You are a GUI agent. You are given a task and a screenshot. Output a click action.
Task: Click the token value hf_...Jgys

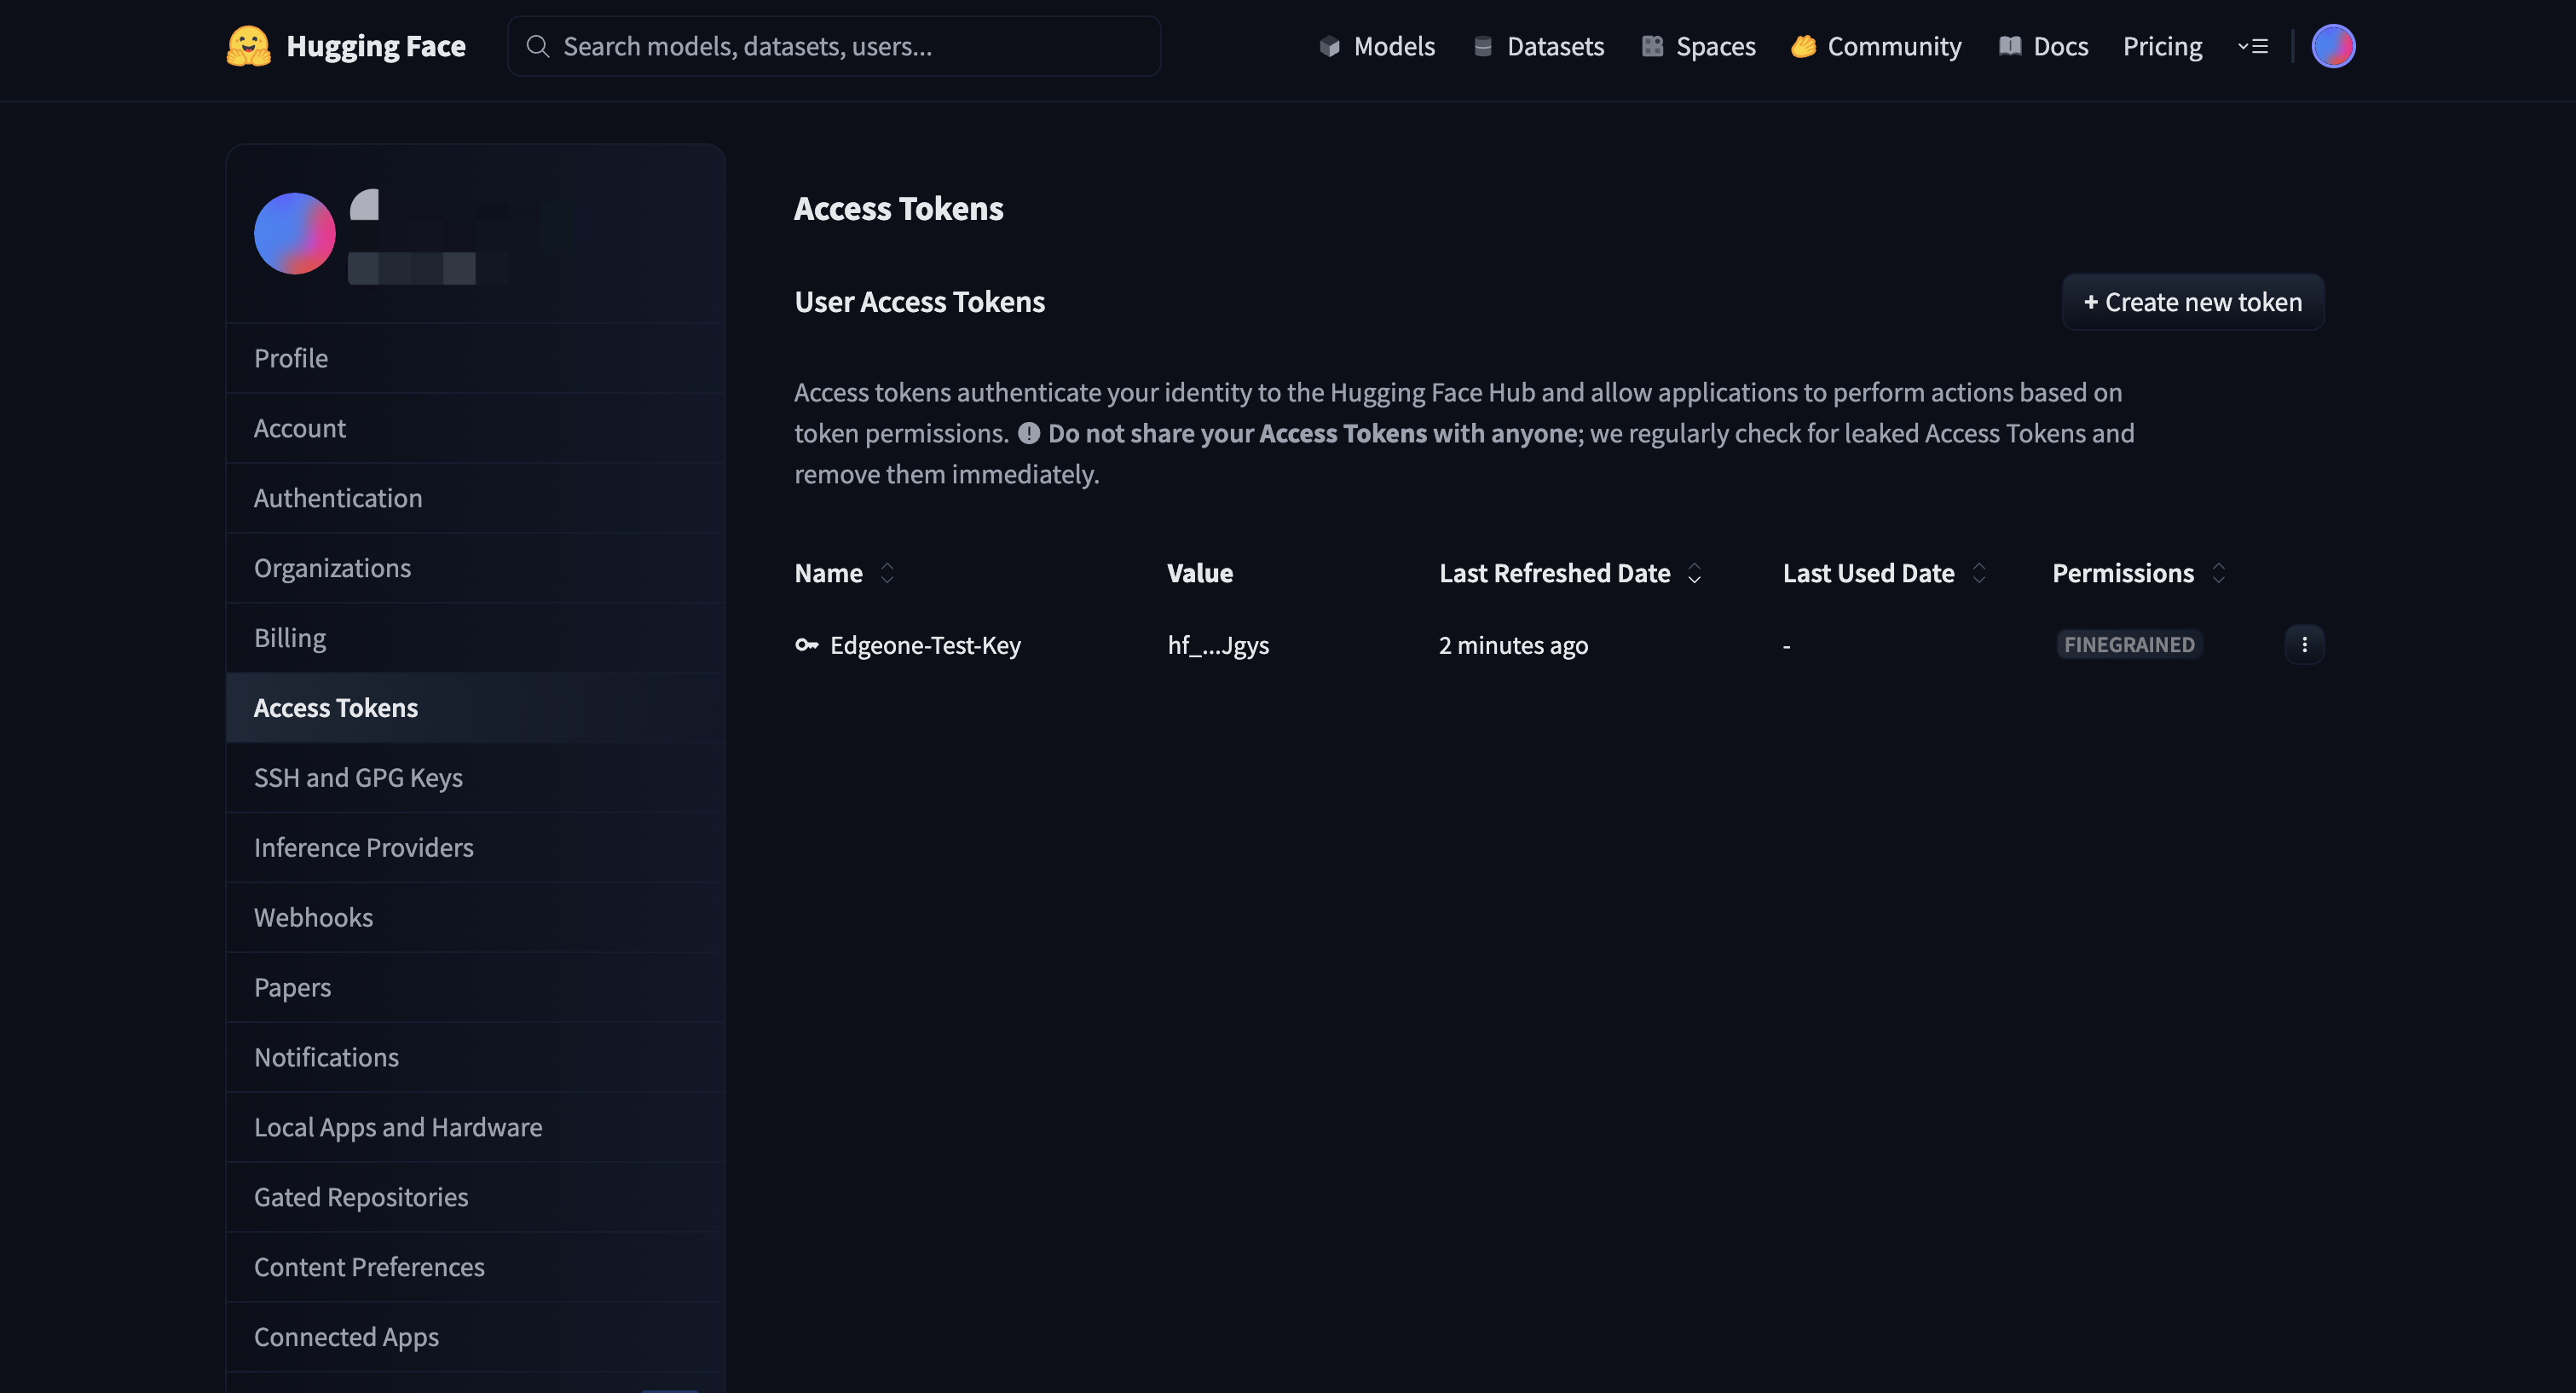(x=1218, y=645)
